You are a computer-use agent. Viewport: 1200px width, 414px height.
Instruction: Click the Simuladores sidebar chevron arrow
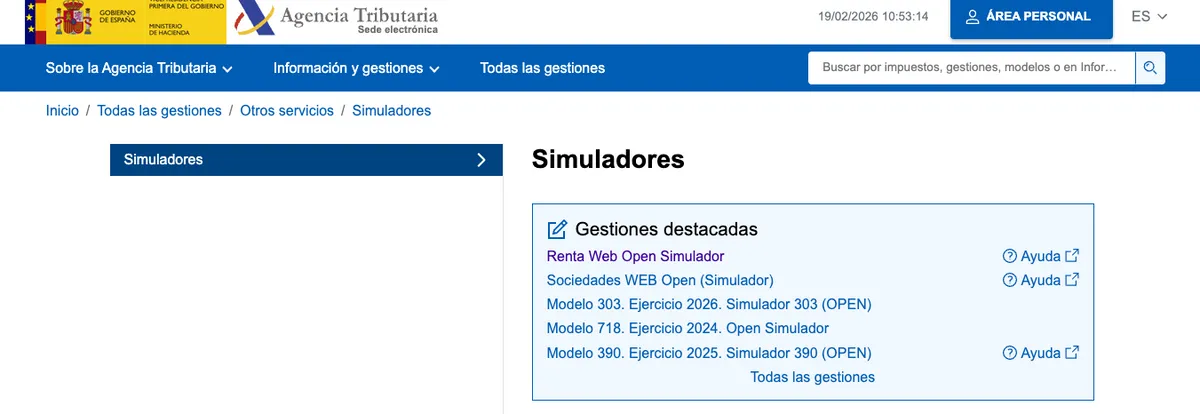[x=481, y=160]
